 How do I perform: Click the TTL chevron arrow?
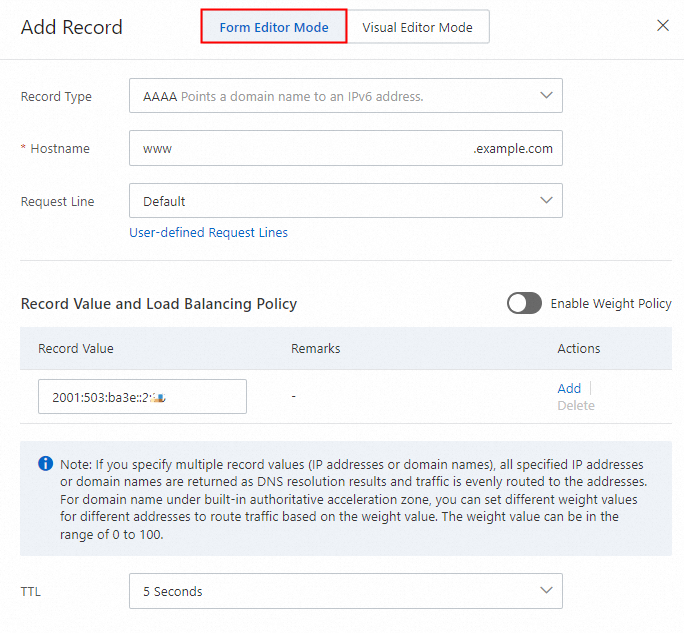[546, 591]
